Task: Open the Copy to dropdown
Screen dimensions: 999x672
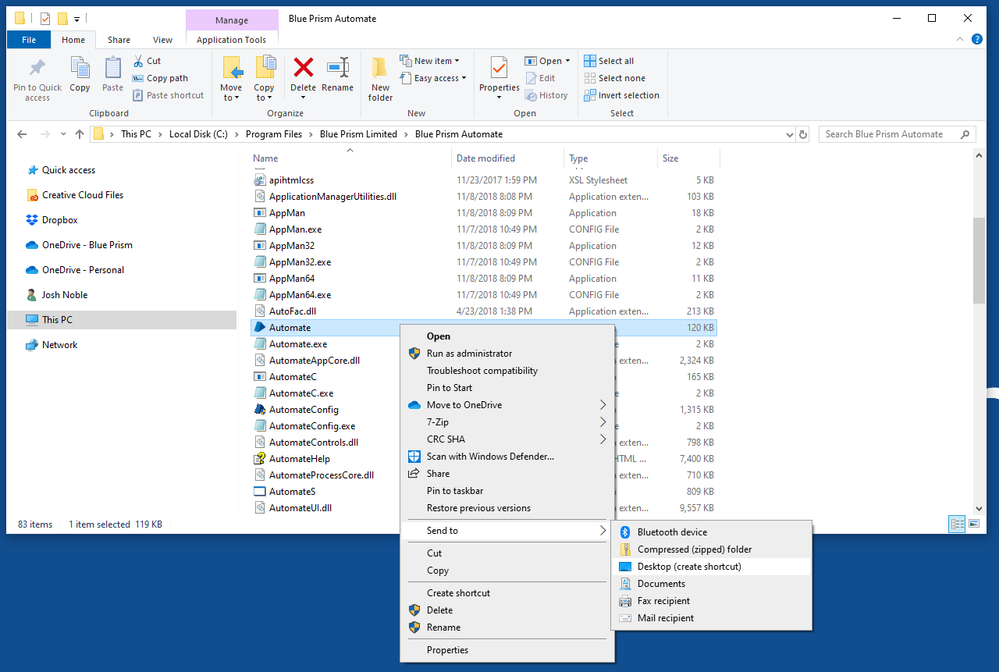Action: point(264,79)
